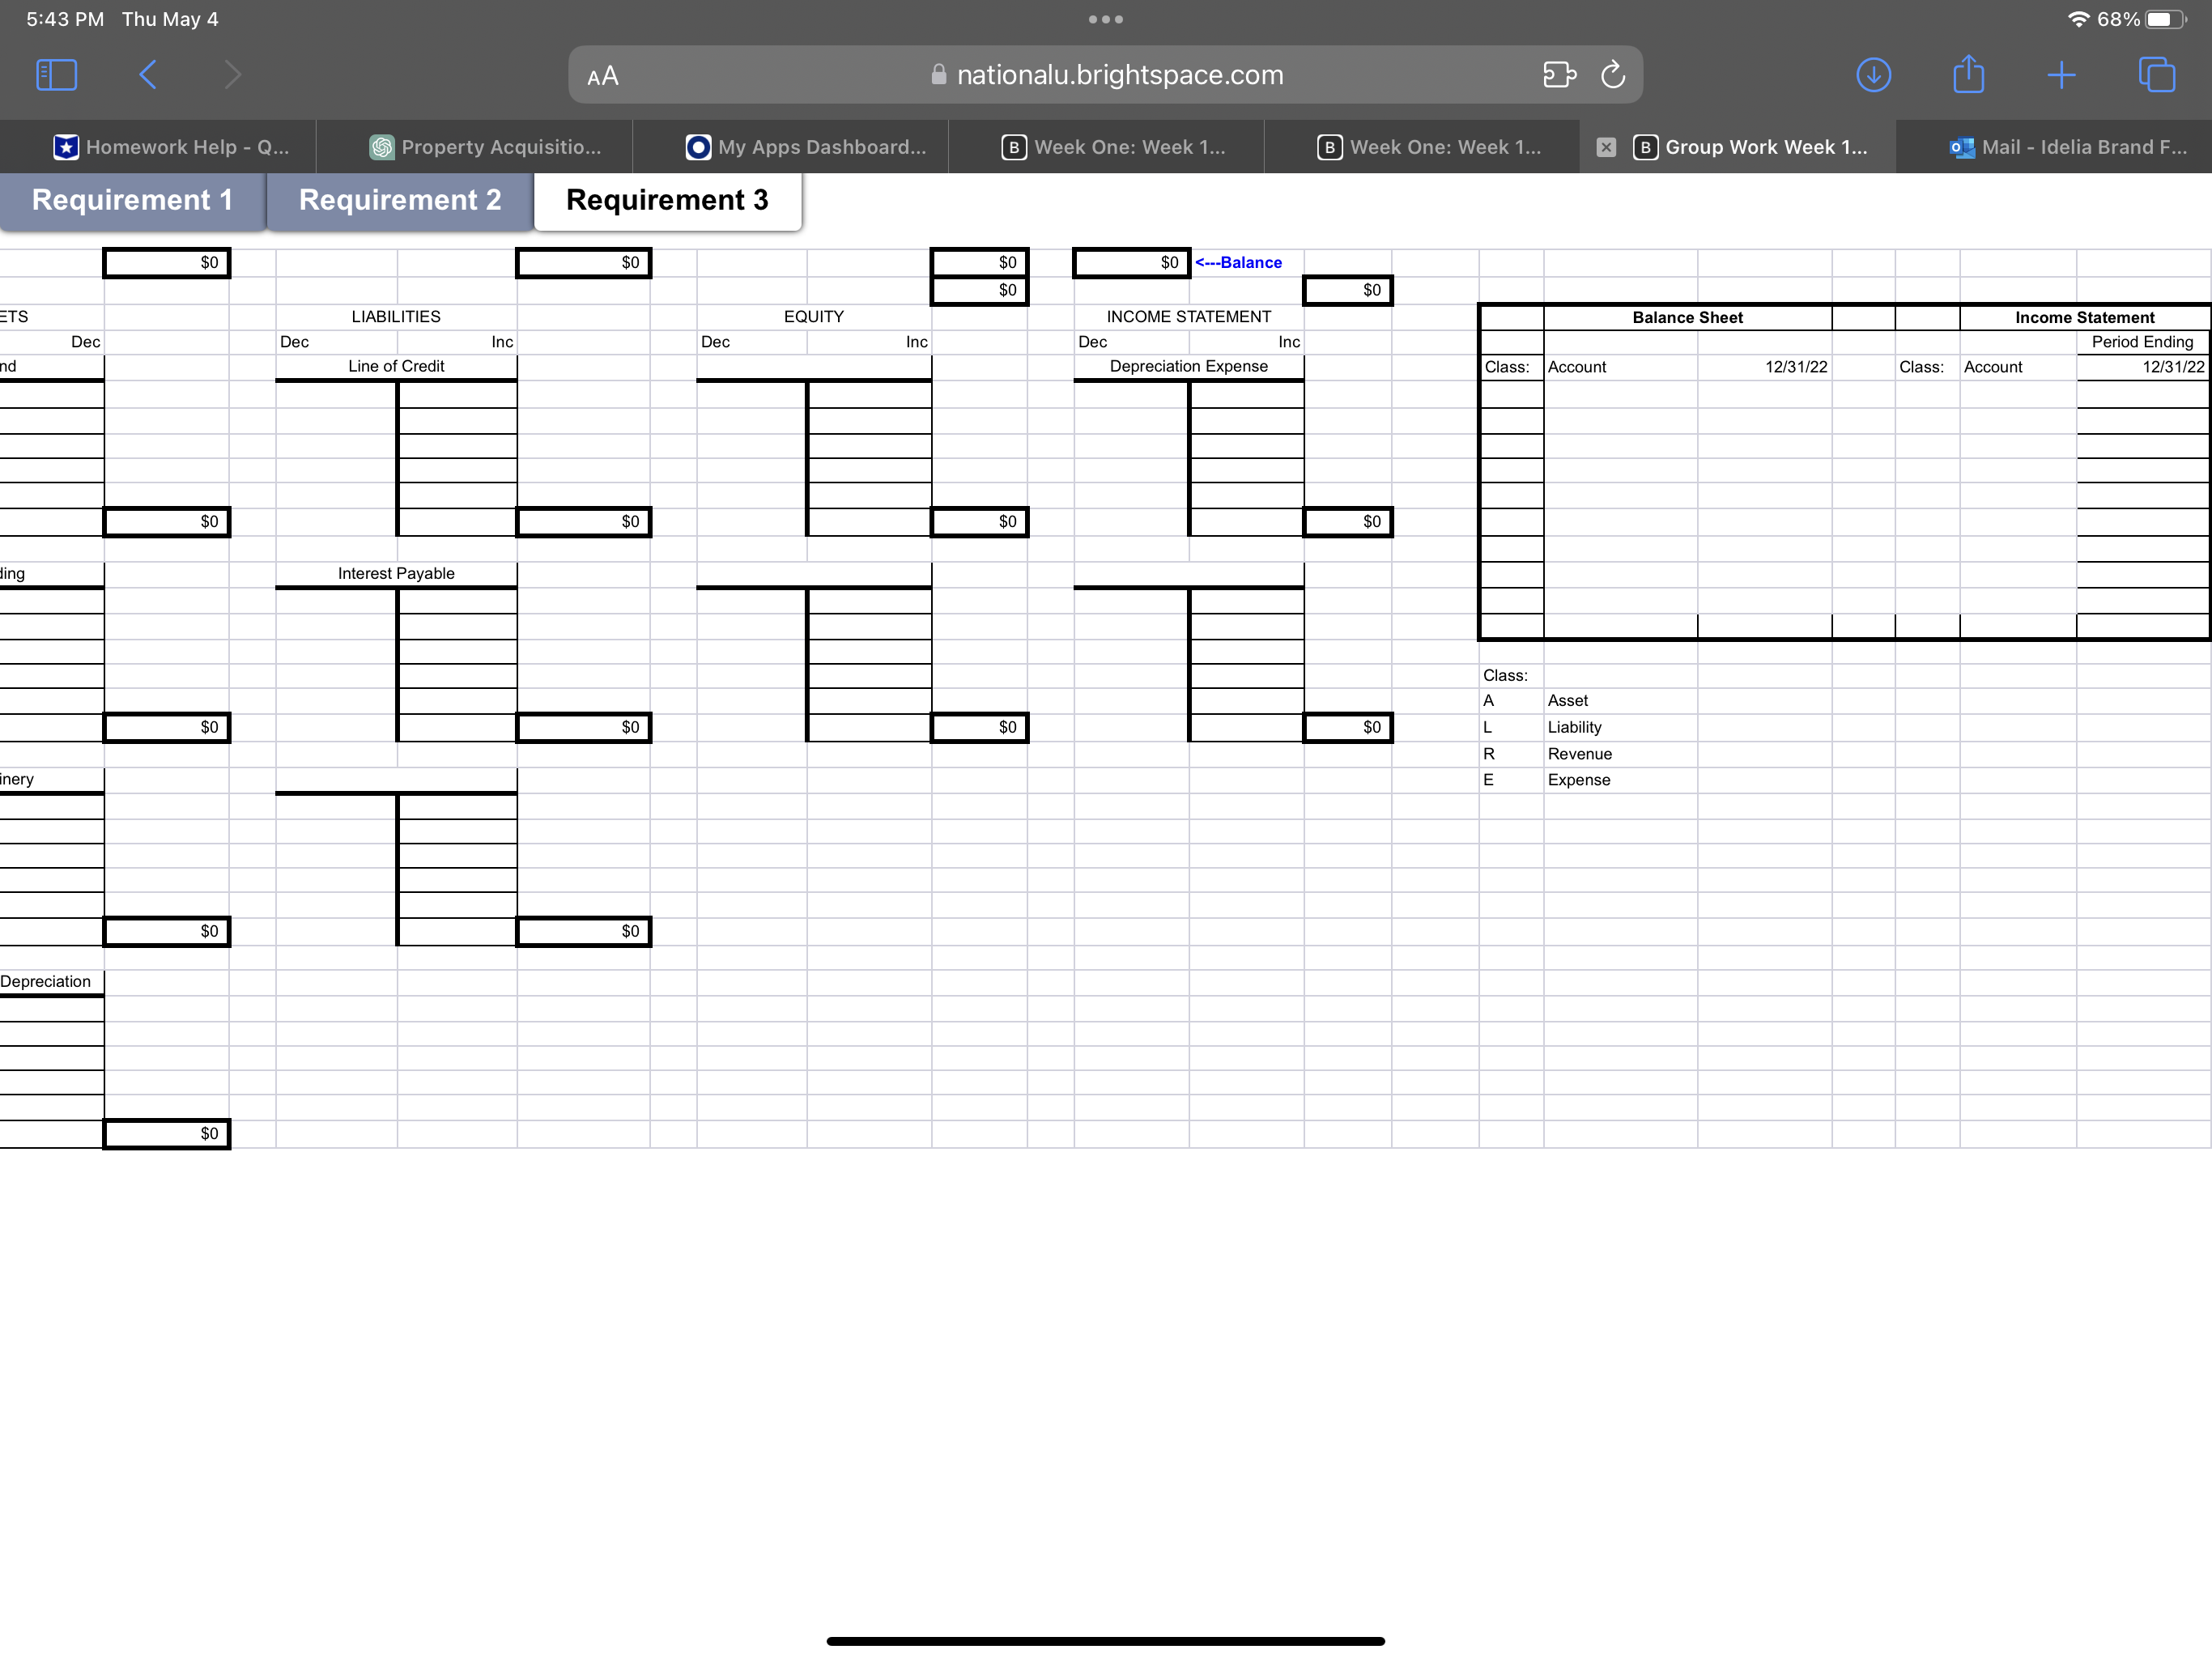
Task: Reload the page with the refresh icon
Action: tap(1613, 75)
